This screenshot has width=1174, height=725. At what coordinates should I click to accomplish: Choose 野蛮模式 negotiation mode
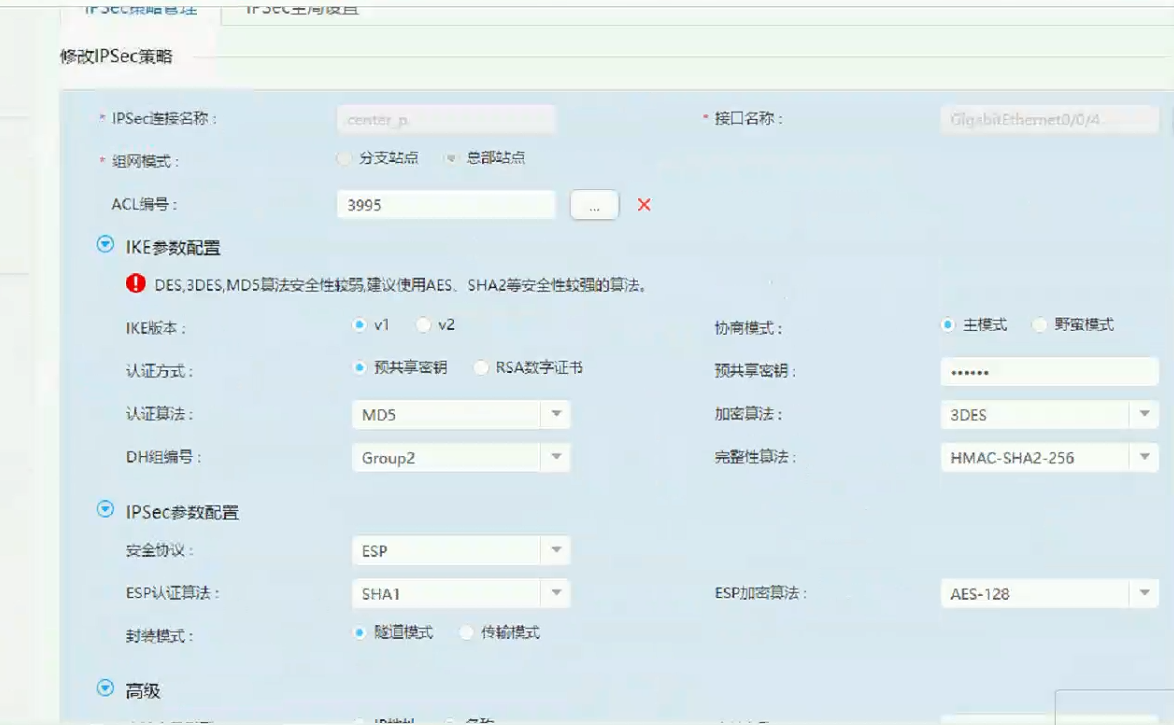tap(1040, 325)
